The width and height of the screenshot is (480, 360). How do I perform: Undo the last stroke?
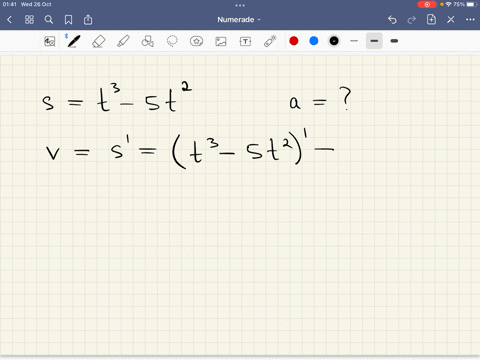tap(392, 20)
